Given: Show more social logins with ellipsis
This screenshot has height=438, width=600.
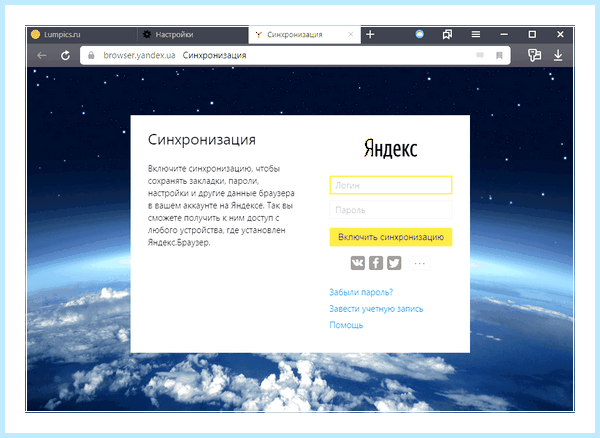Looking at the screenshot, I should pyautogui.click(x=420, y=263).
